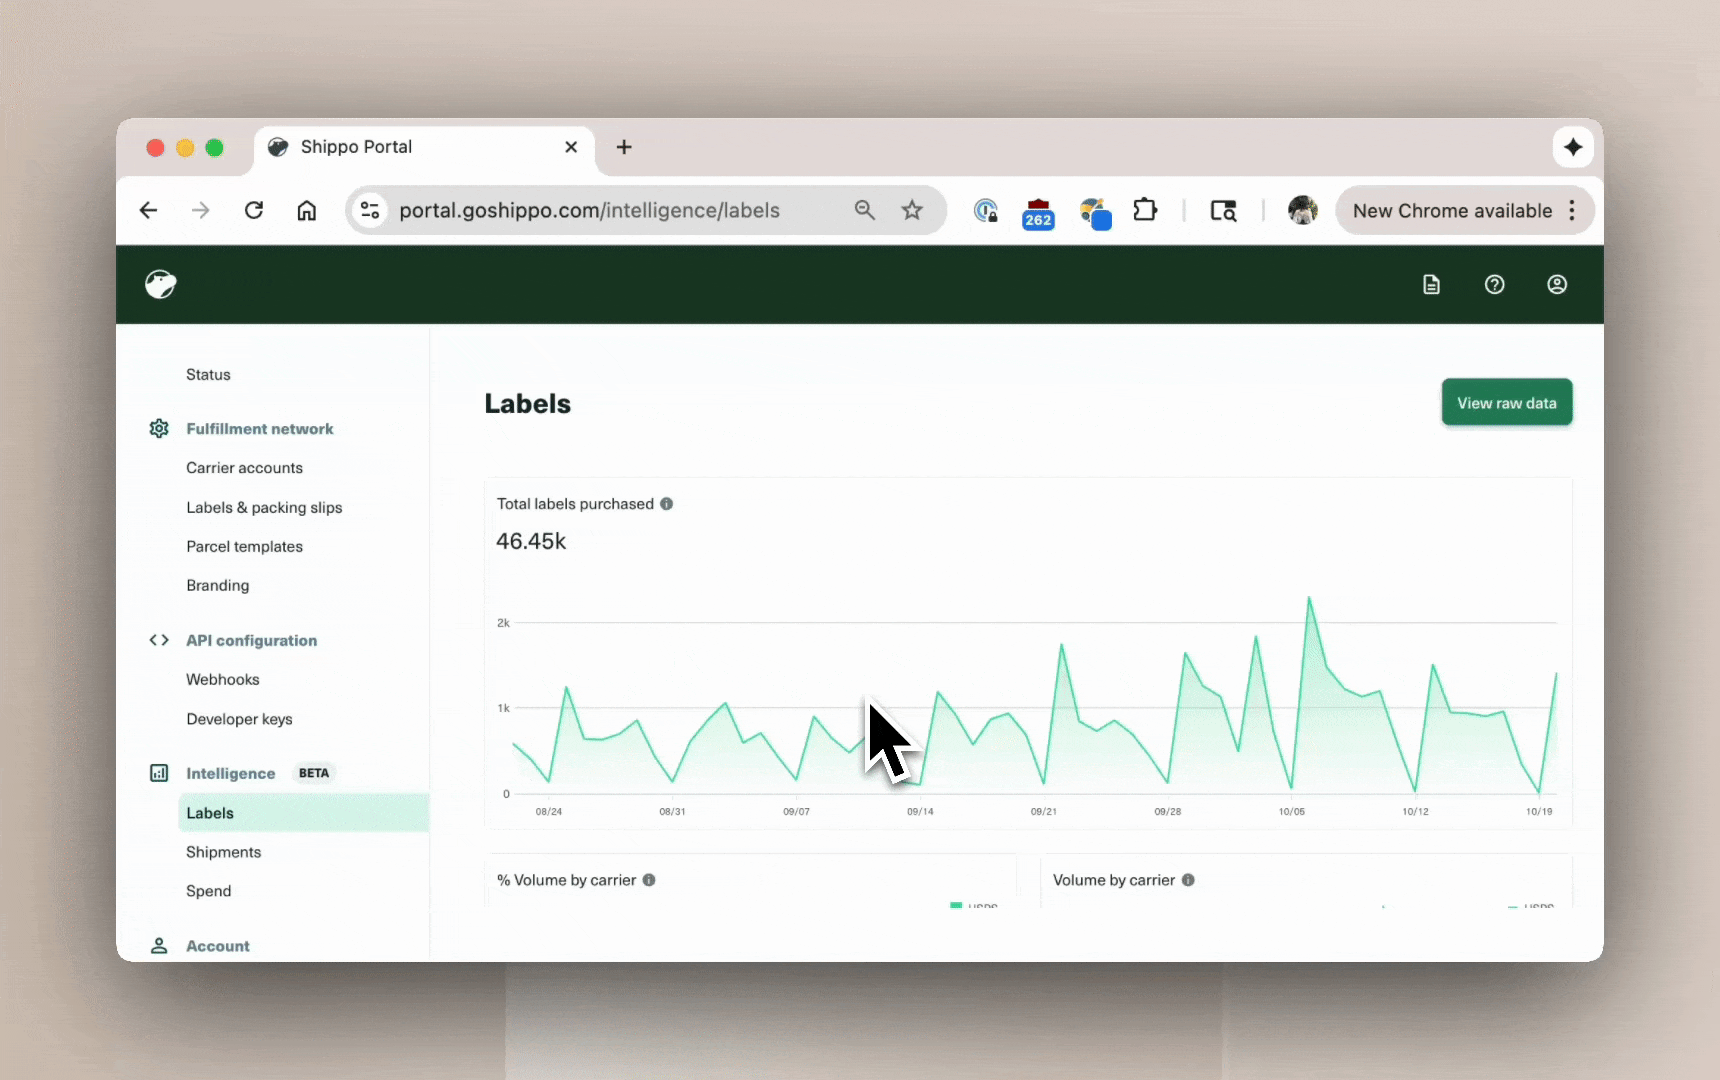Open Developer keys in the sidebar
Image resolution: width=1720 pixels, height=1080 pixels.
point(239,719)
